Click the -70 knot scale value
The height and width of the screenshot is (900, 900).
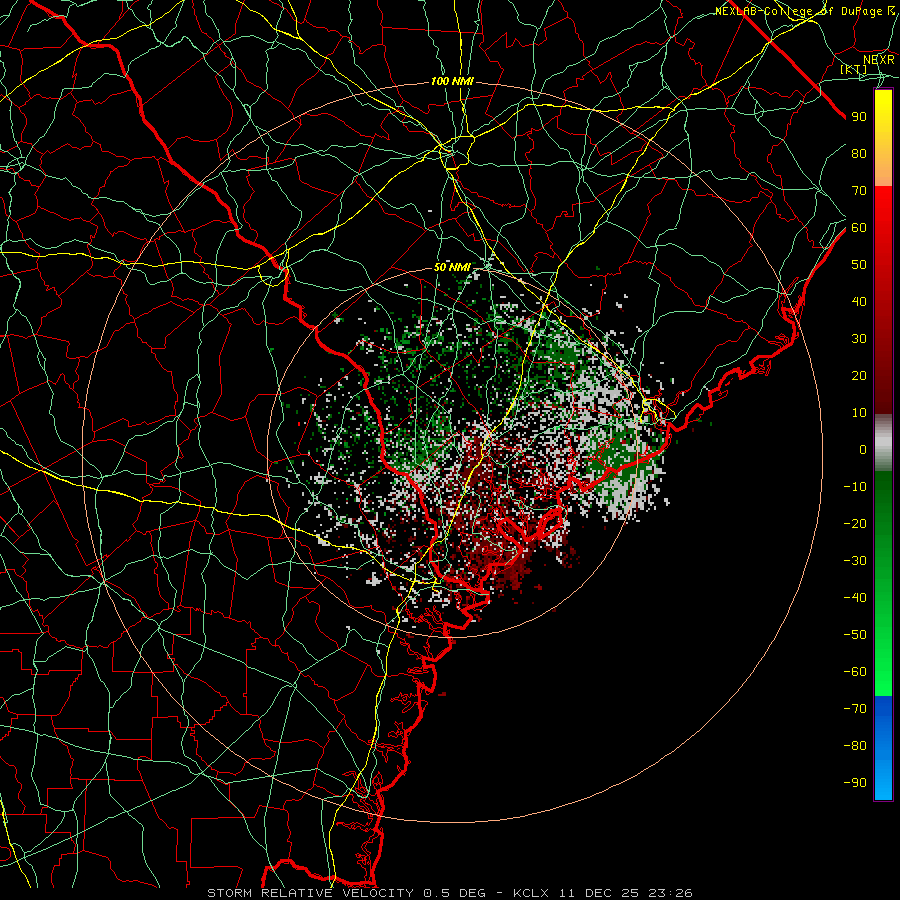tap(855, 709)
